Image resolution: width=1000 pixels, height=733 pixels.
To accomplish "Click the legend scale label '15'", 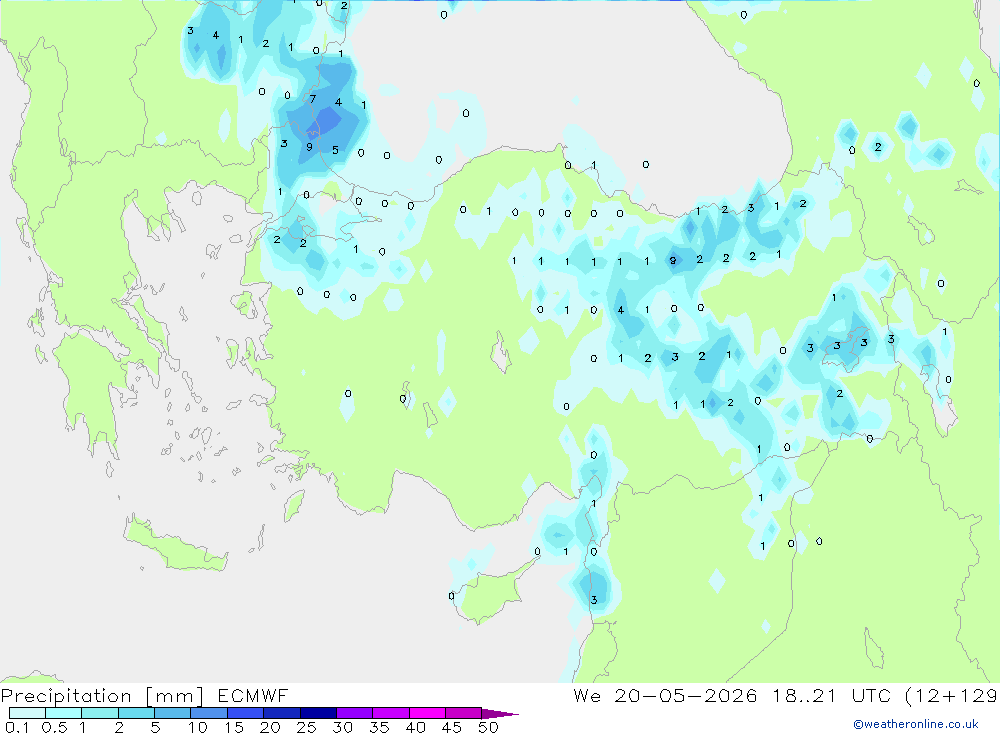I will [x=234, y=727].
